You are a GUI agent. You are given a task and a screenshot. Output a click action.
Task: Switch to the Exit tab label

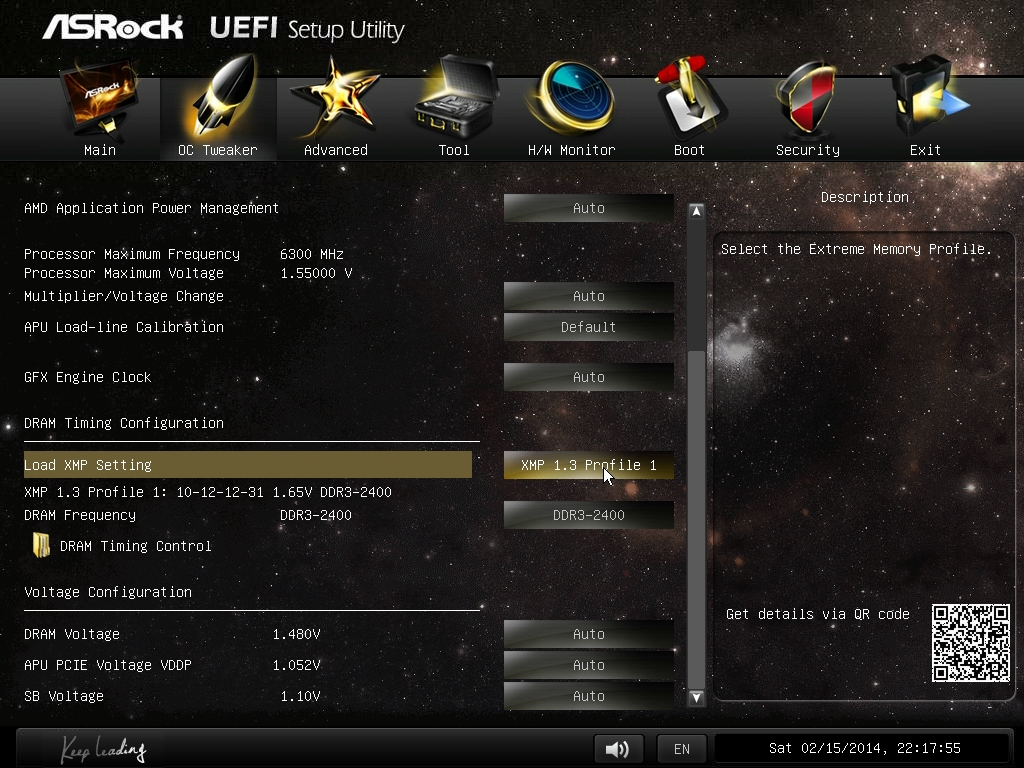pos(925,150)
